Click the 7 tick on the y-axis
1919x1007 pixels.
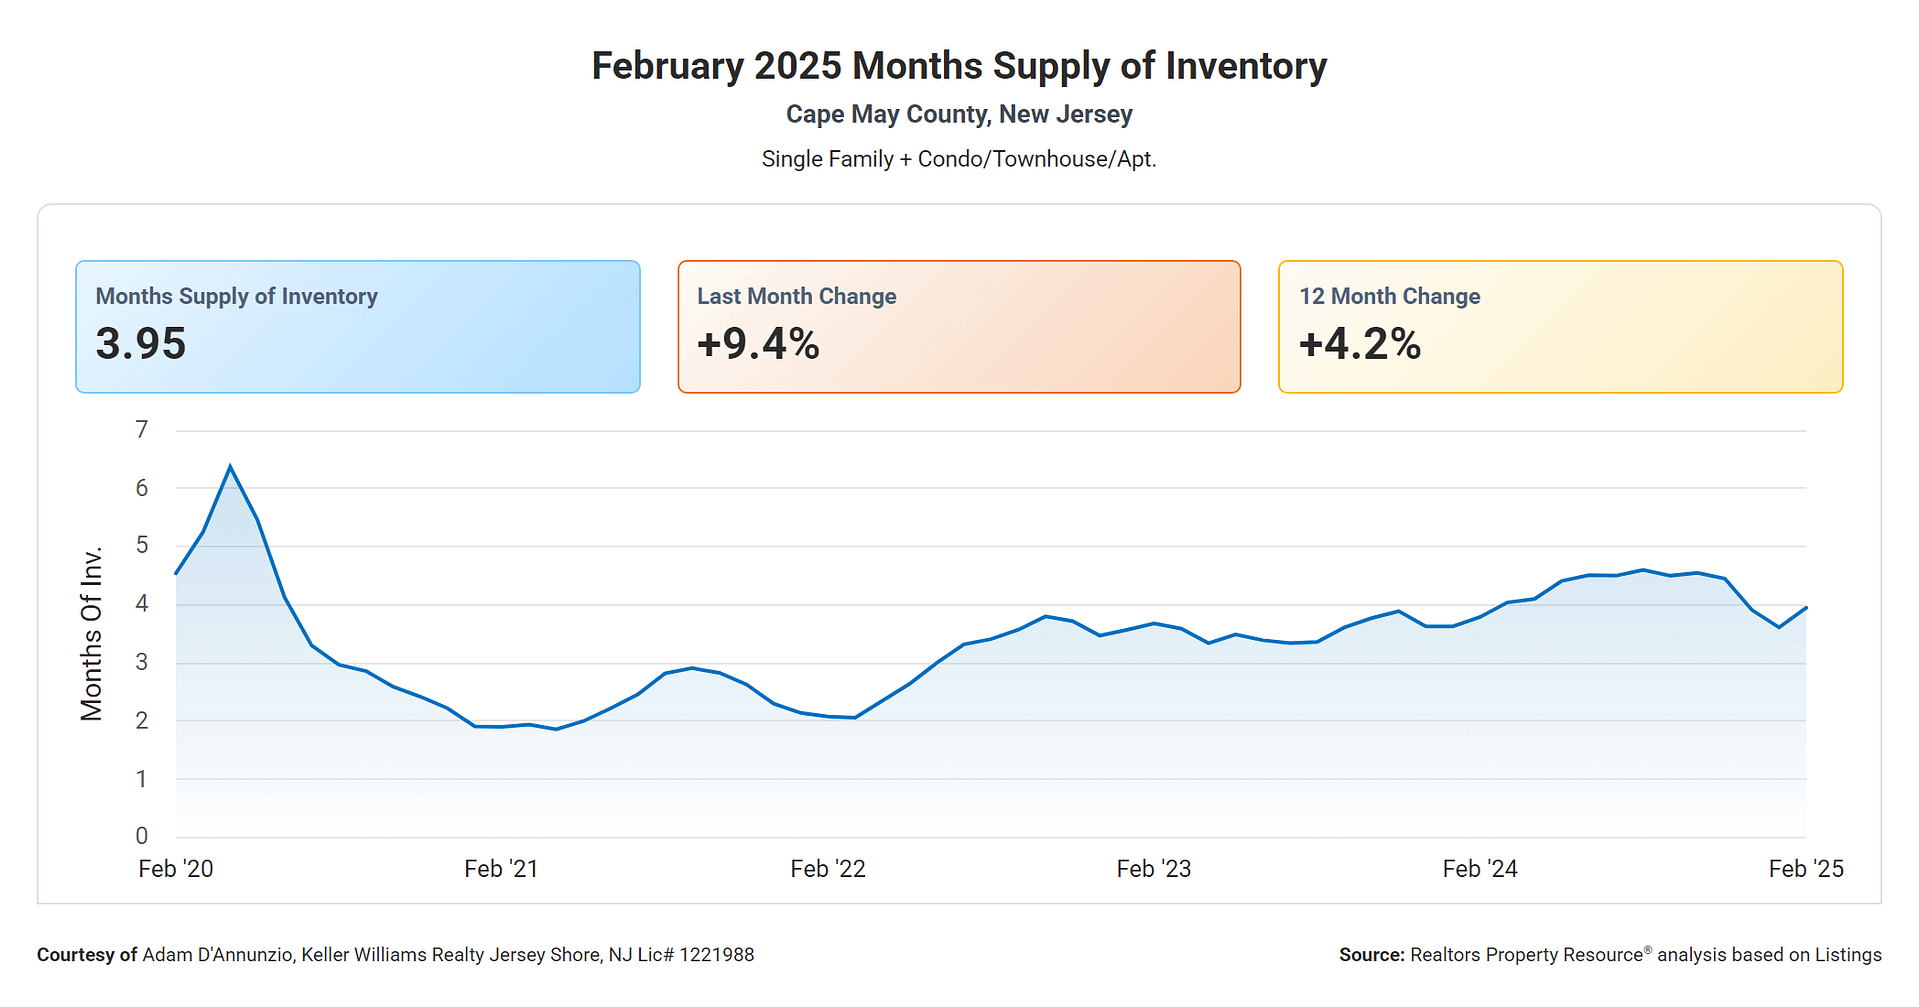(142, 430)
